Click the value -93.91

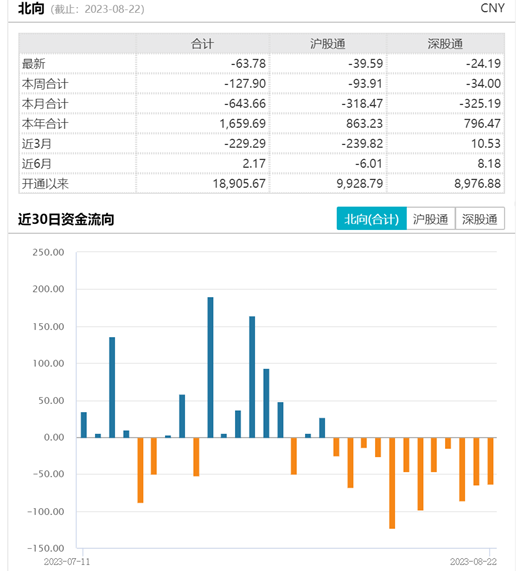pyautogui.click(x=365, y=84)
